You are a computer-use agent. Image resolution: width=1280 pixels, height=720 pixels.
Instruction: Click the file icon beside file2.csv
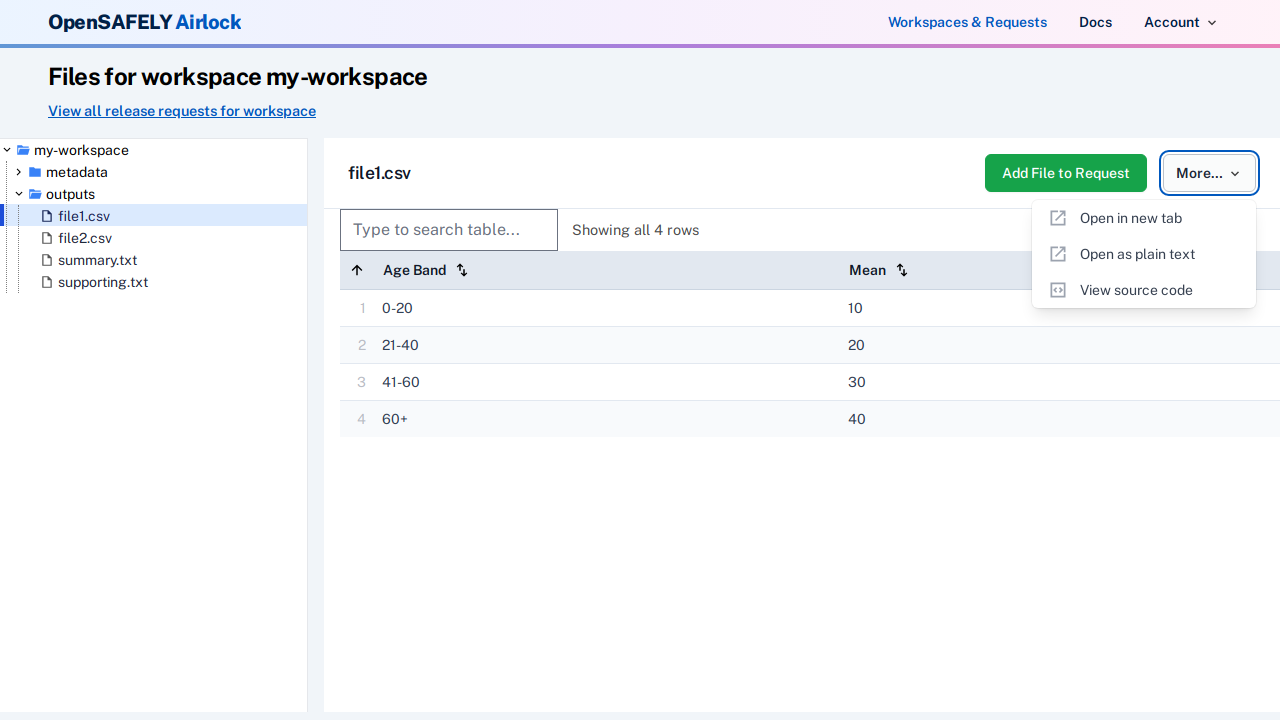click(x=46, y=238)
